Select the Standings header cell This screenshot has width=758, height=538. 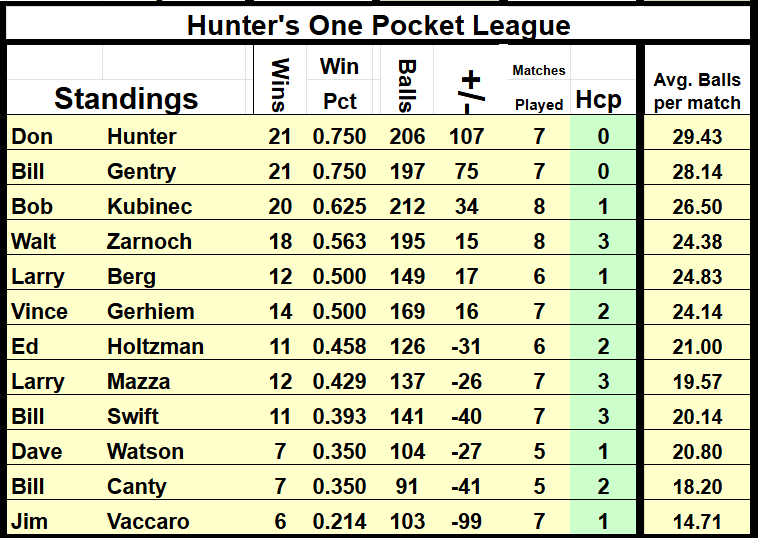point(126,98)
